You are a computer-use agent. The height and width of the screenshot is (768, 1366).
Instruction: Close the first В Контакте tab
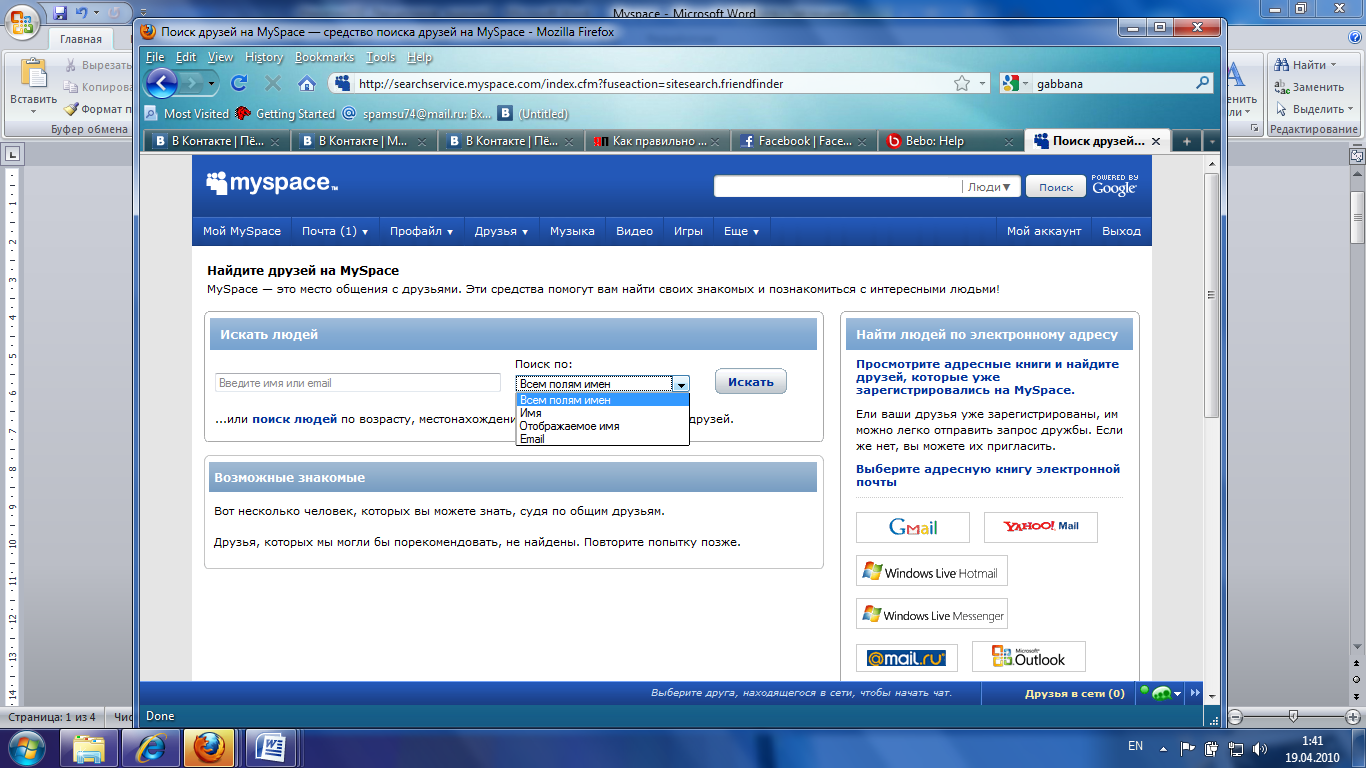point(276,142)
